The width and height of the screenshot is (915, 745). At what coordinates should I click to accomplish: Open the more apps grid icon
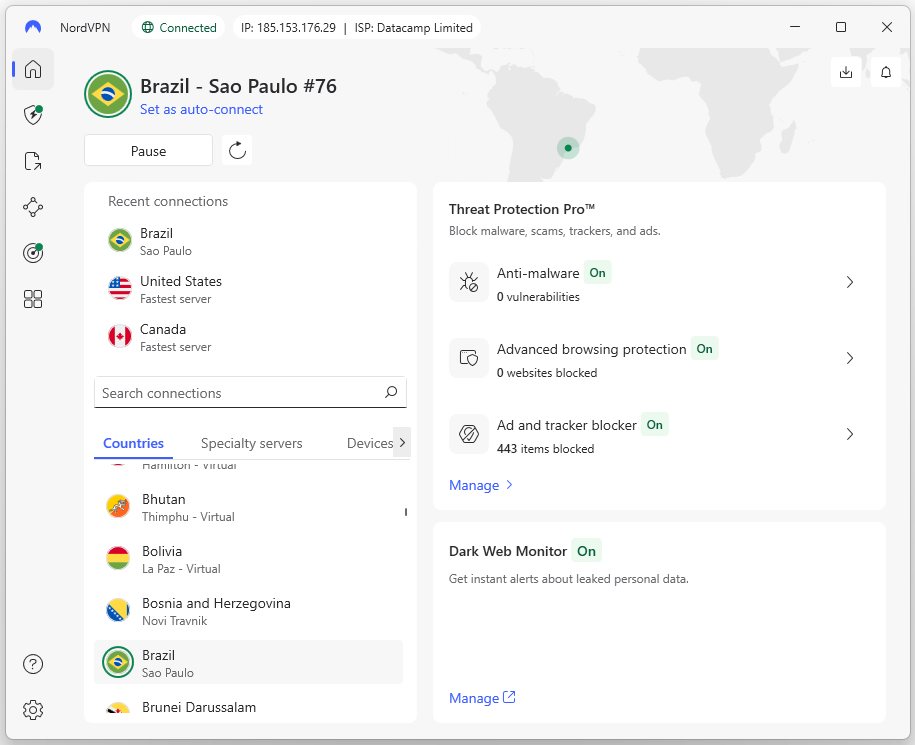33,299
